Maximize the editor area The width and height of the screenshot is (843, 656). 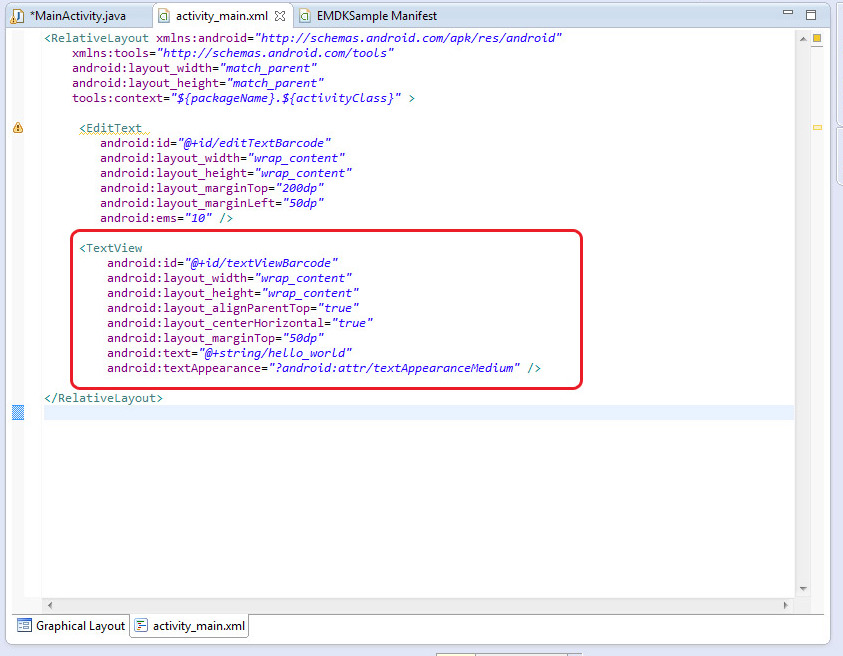811,15
